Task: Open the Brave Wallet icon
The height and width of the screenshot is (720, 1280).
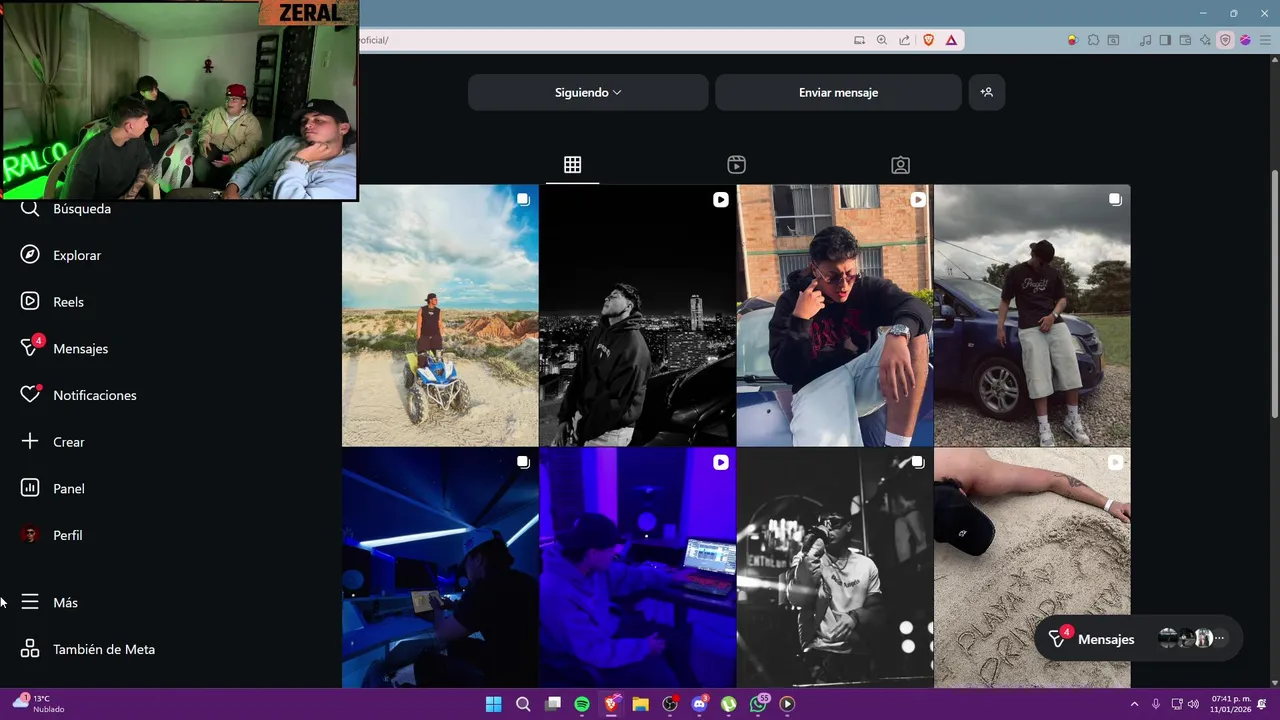Action: coord(1185,40)
